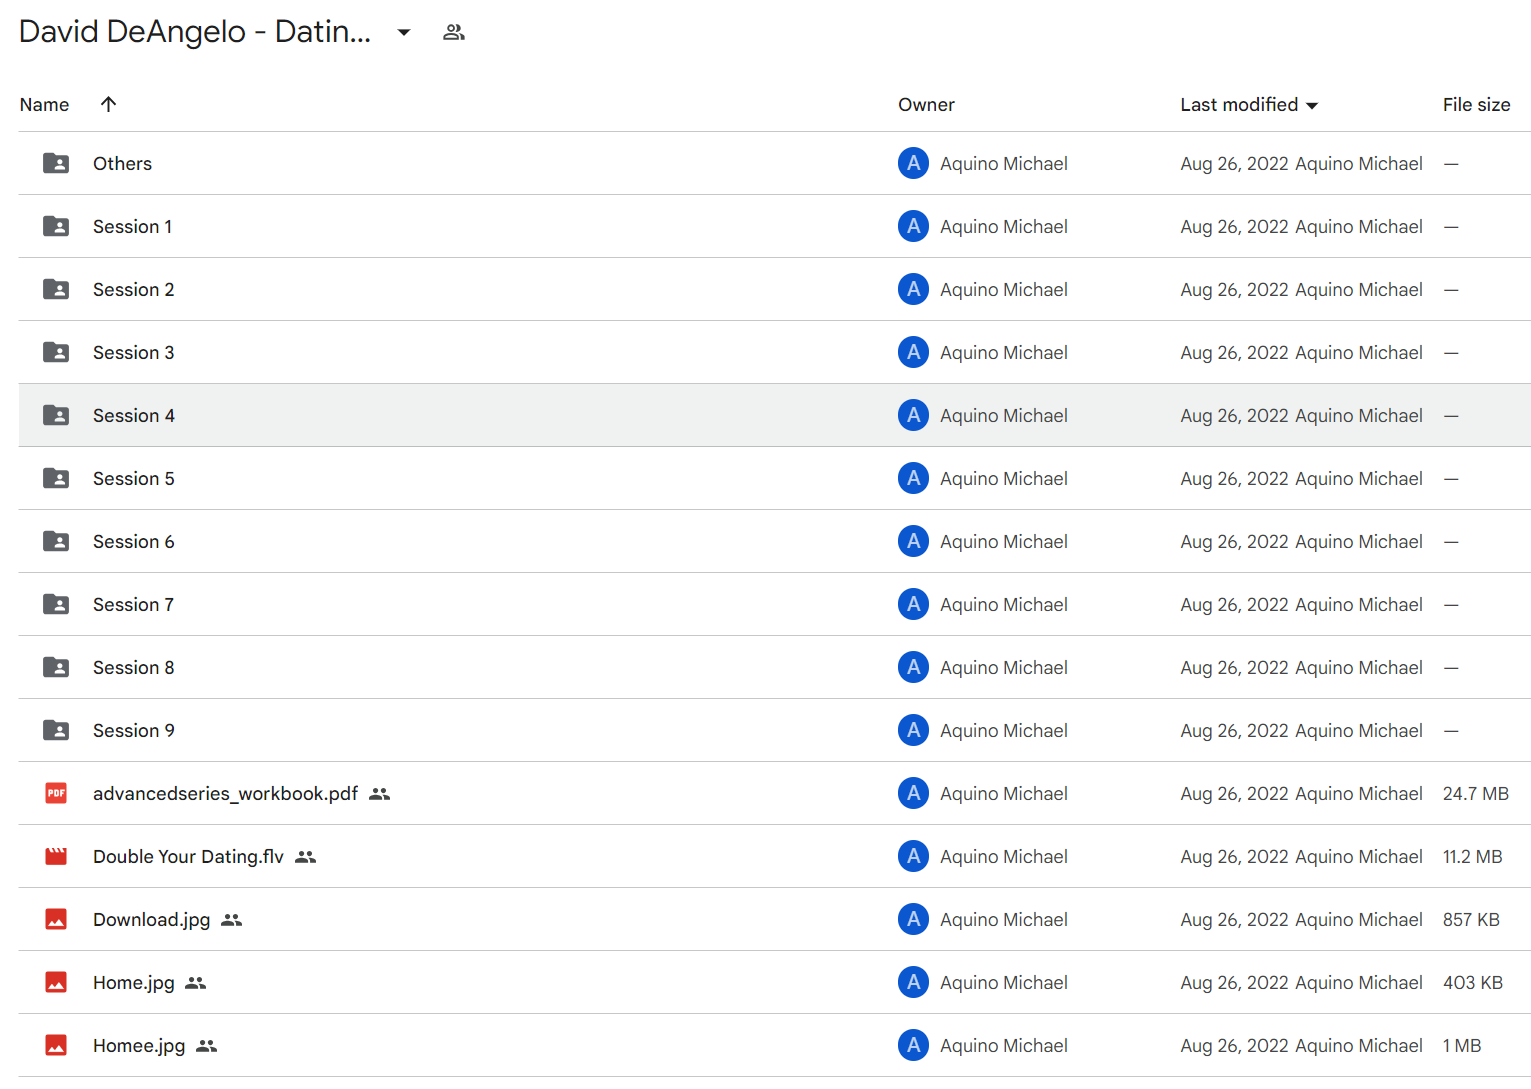
Task: Click shared icon next to advancedseries_workbook.pdf
Action: click(x=379, y=794)
